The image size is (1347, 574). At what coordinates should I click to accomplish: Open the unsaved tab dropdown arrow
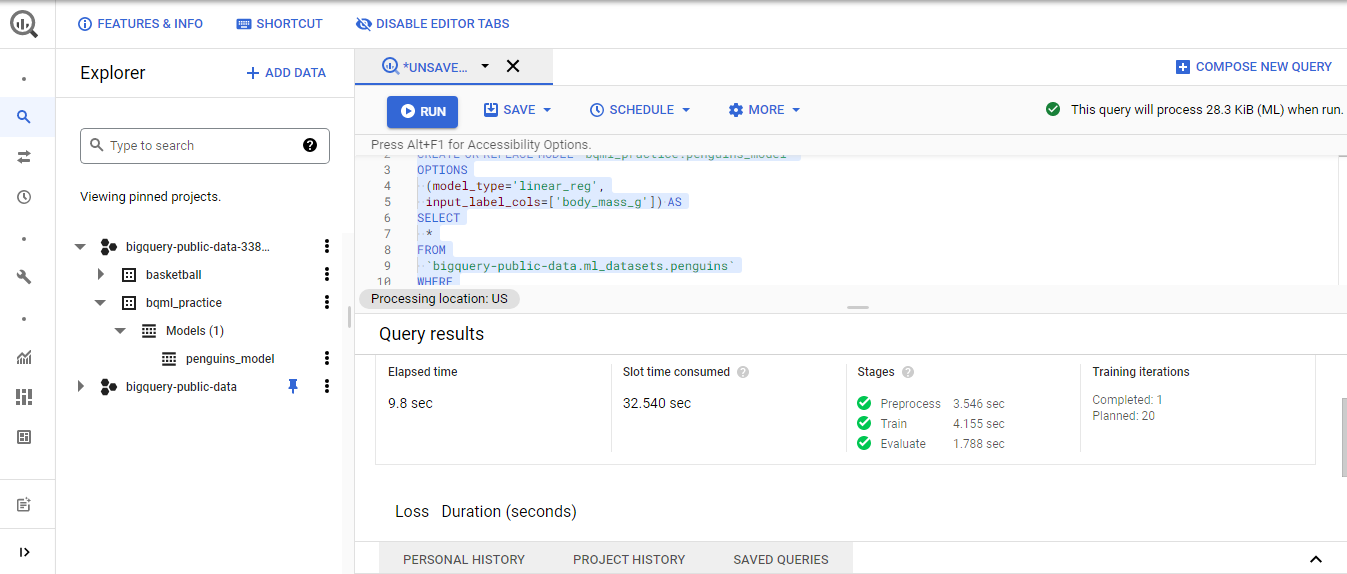click(485, 66)
